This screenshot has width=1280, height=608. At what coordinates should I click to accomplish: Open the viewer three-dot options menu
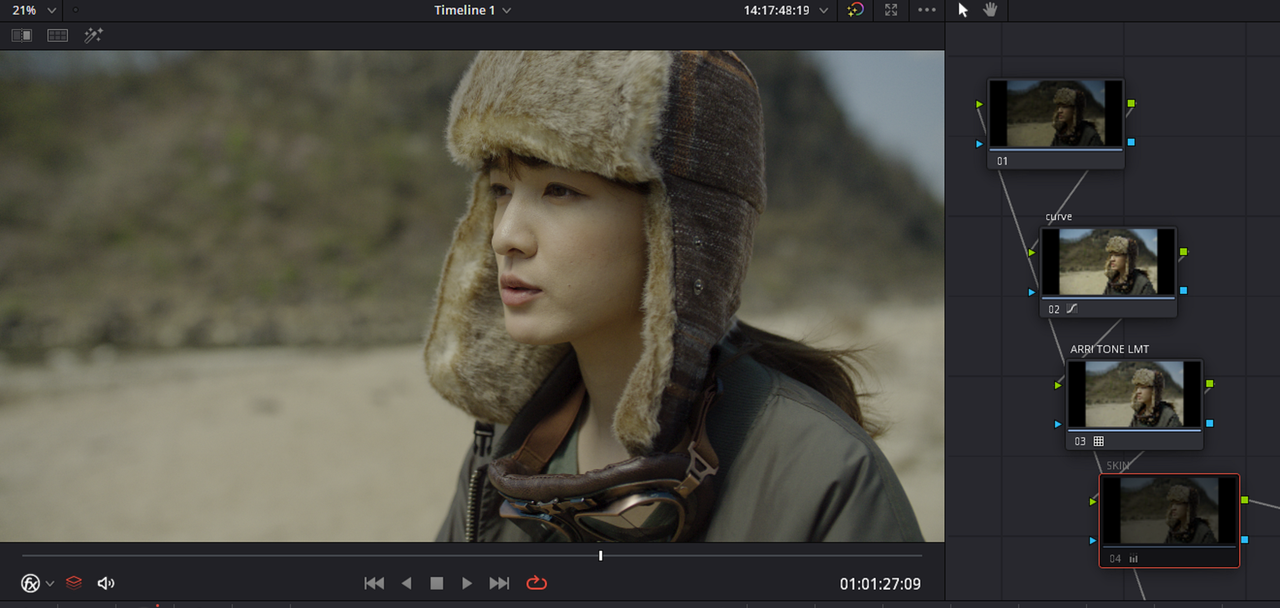tap(927, 10)
